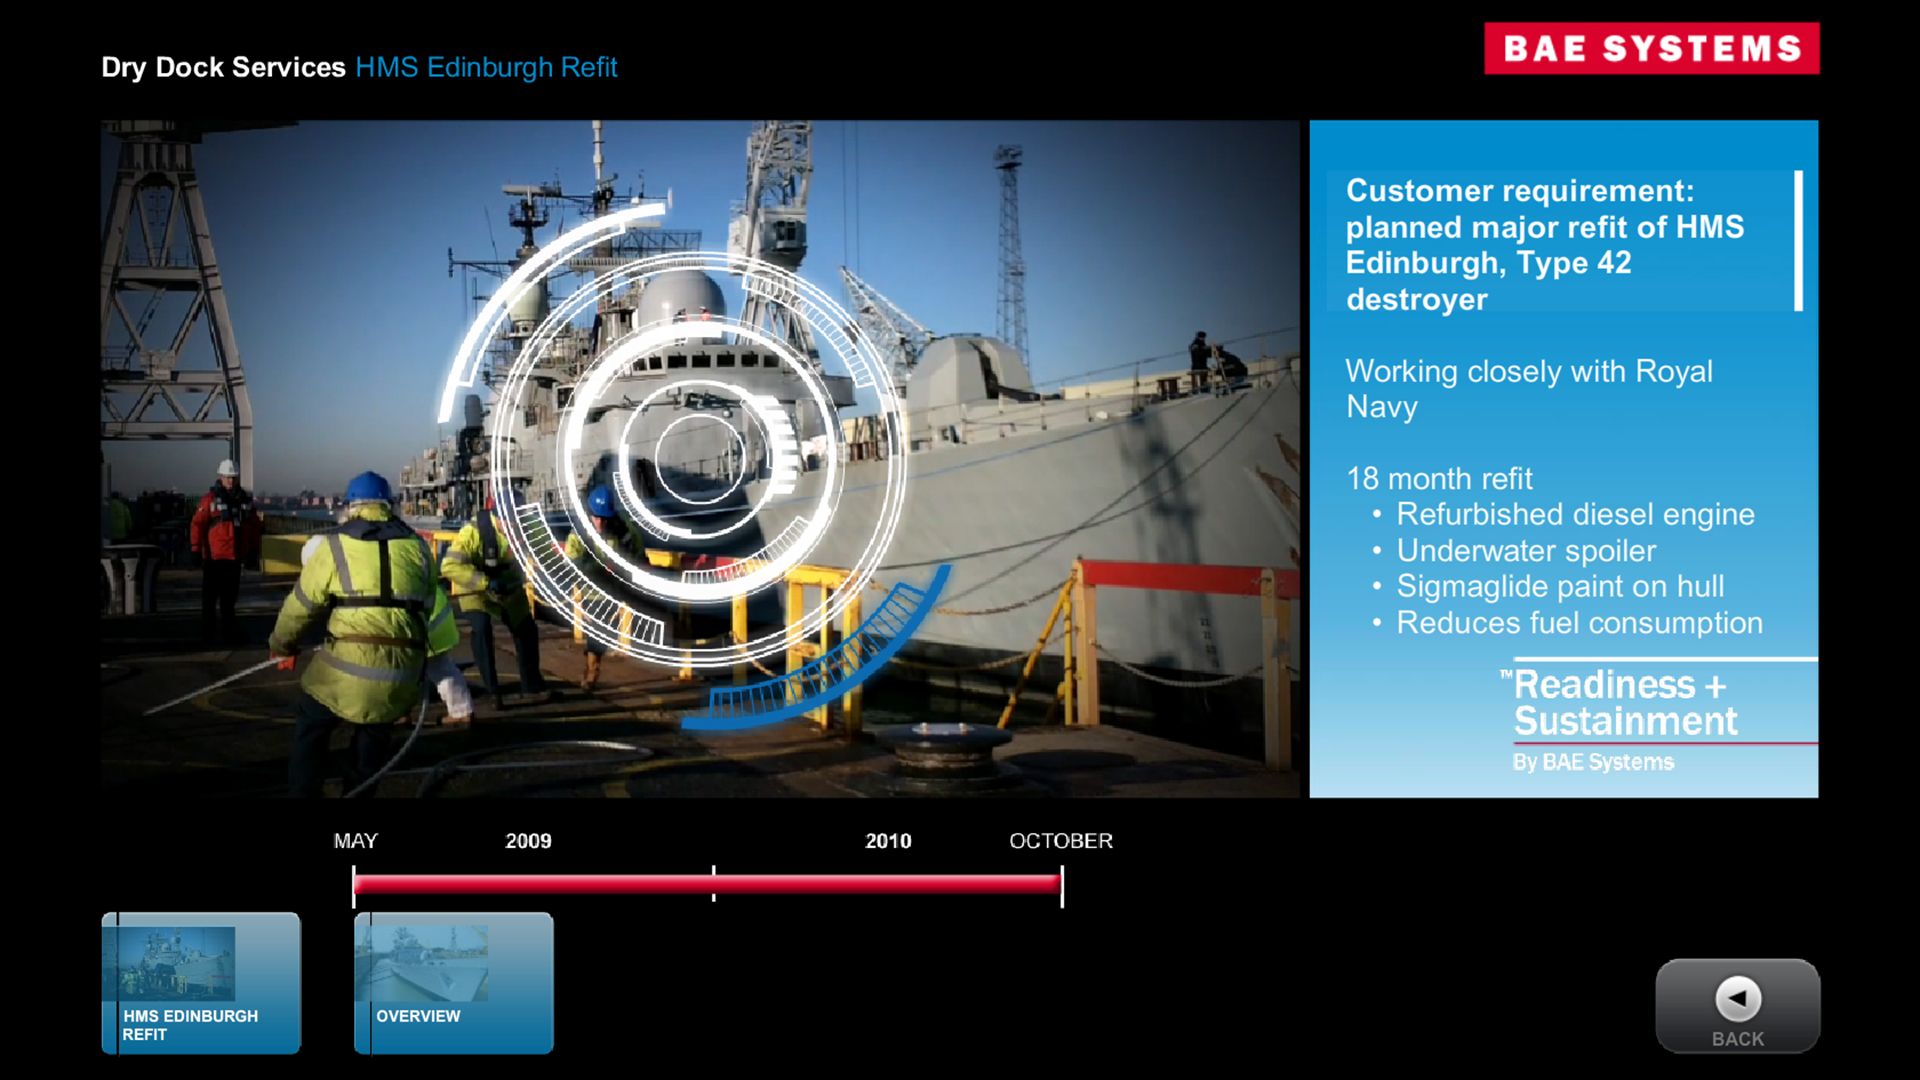Click the worker in blue hard hat

pyautogui.click(x=365, y=600)
